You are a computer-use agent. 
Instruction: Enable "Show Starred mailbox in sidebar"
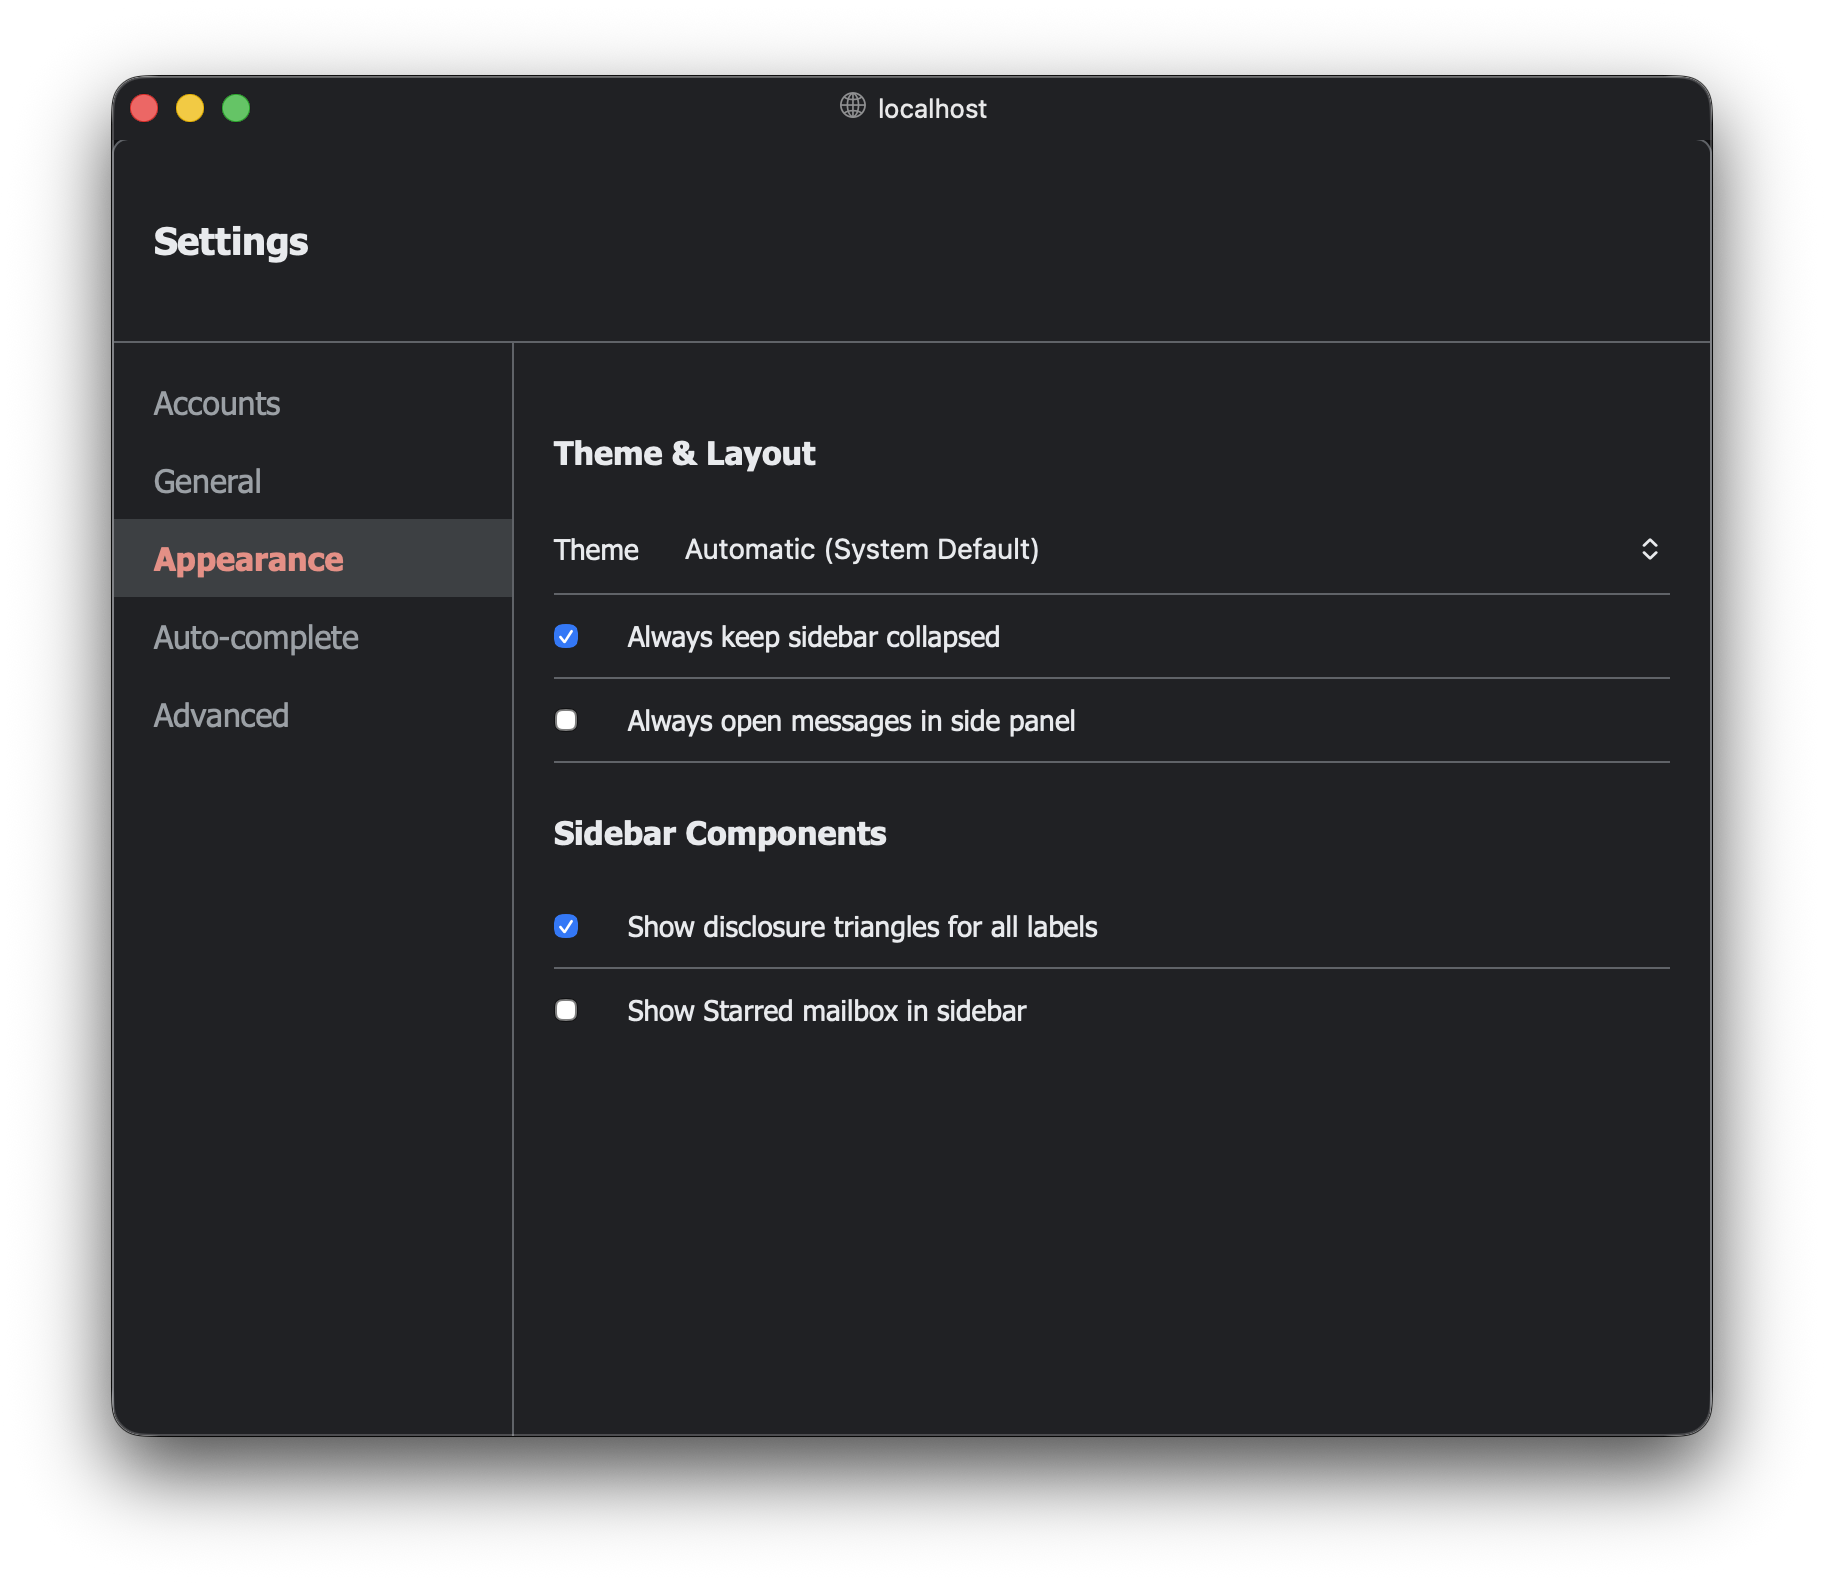pos(566,1010)
